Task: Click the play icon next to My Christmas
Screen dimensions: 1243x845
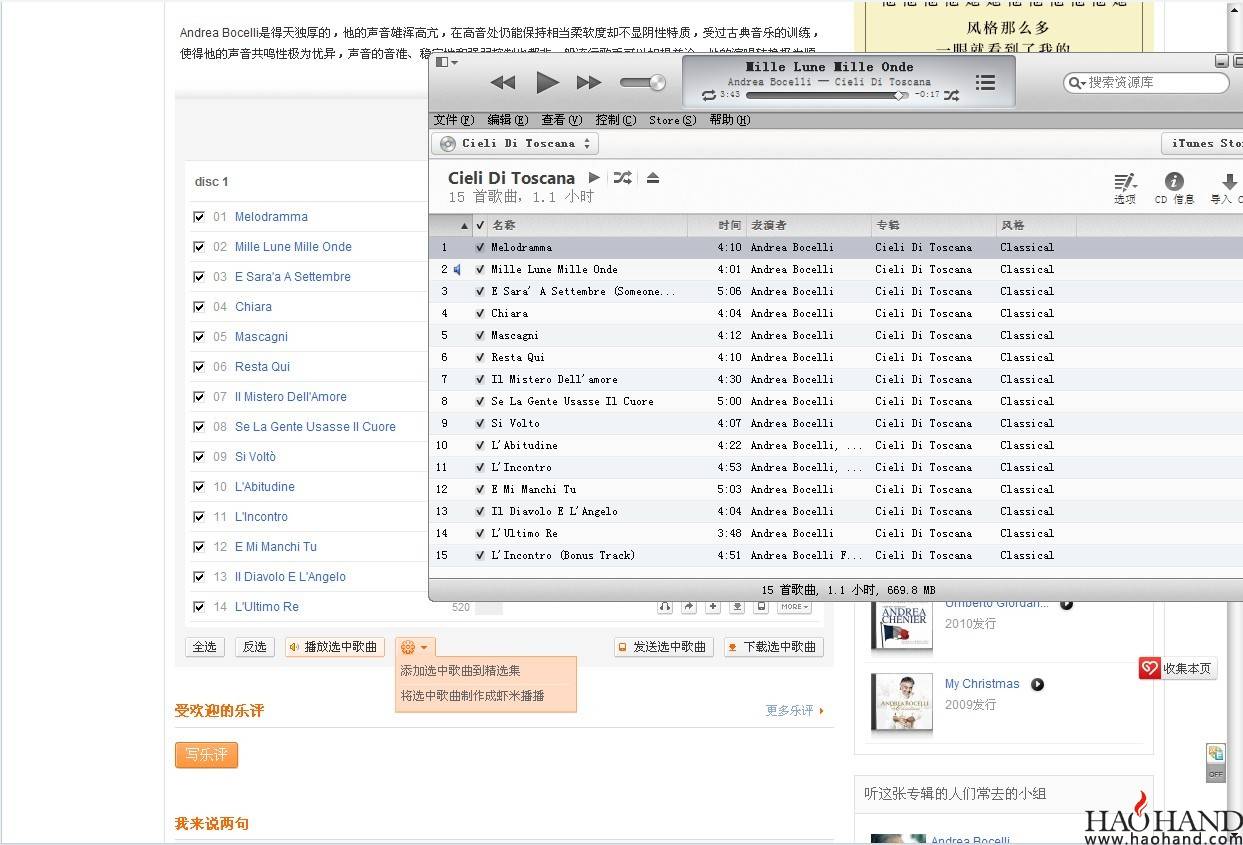Action: pyautogui.click(x=1038, y=685)
